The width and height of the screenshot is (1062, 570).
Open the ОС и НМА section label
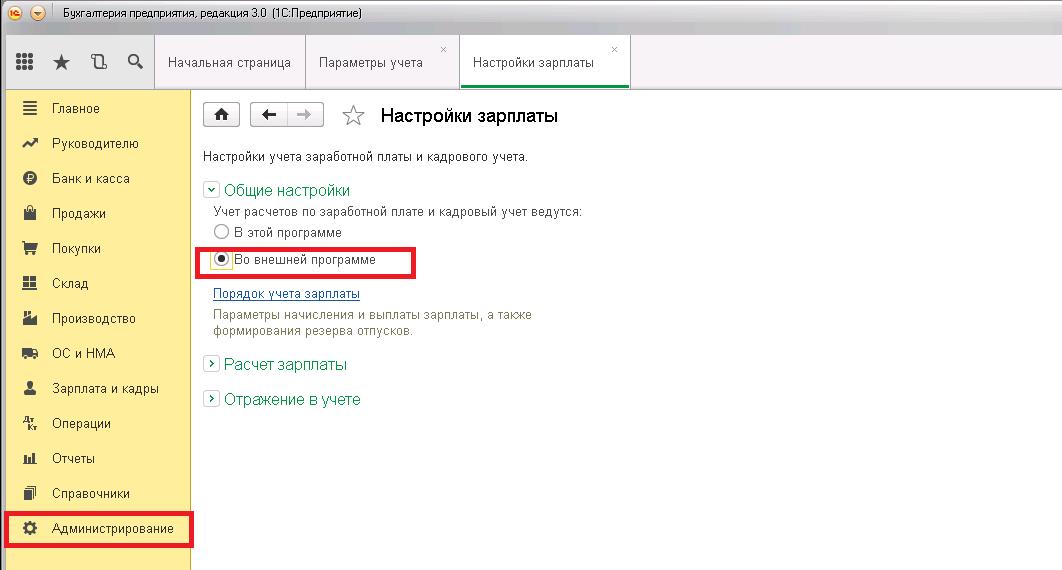click(84, 353)
